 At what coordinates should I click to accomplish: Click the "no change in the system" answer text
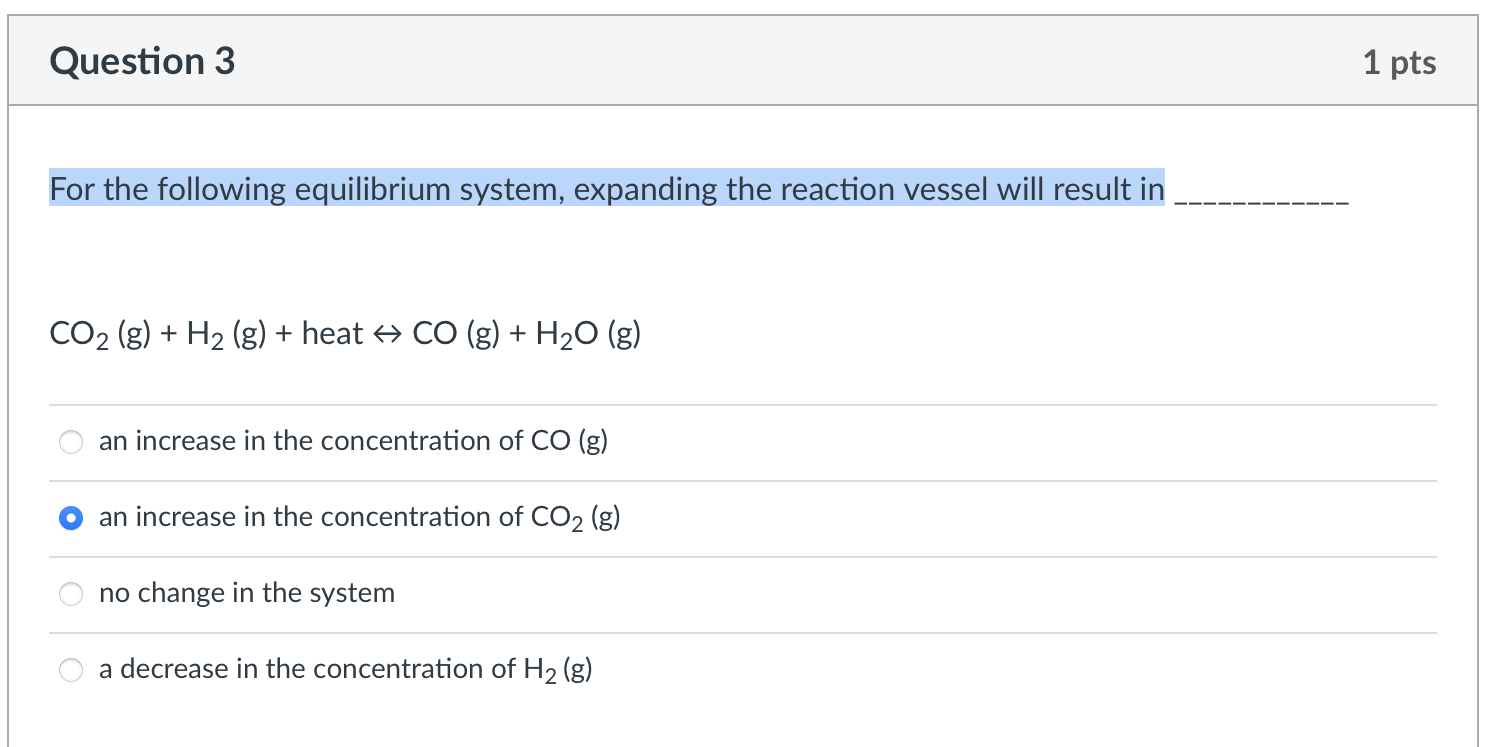coord(247,594)
